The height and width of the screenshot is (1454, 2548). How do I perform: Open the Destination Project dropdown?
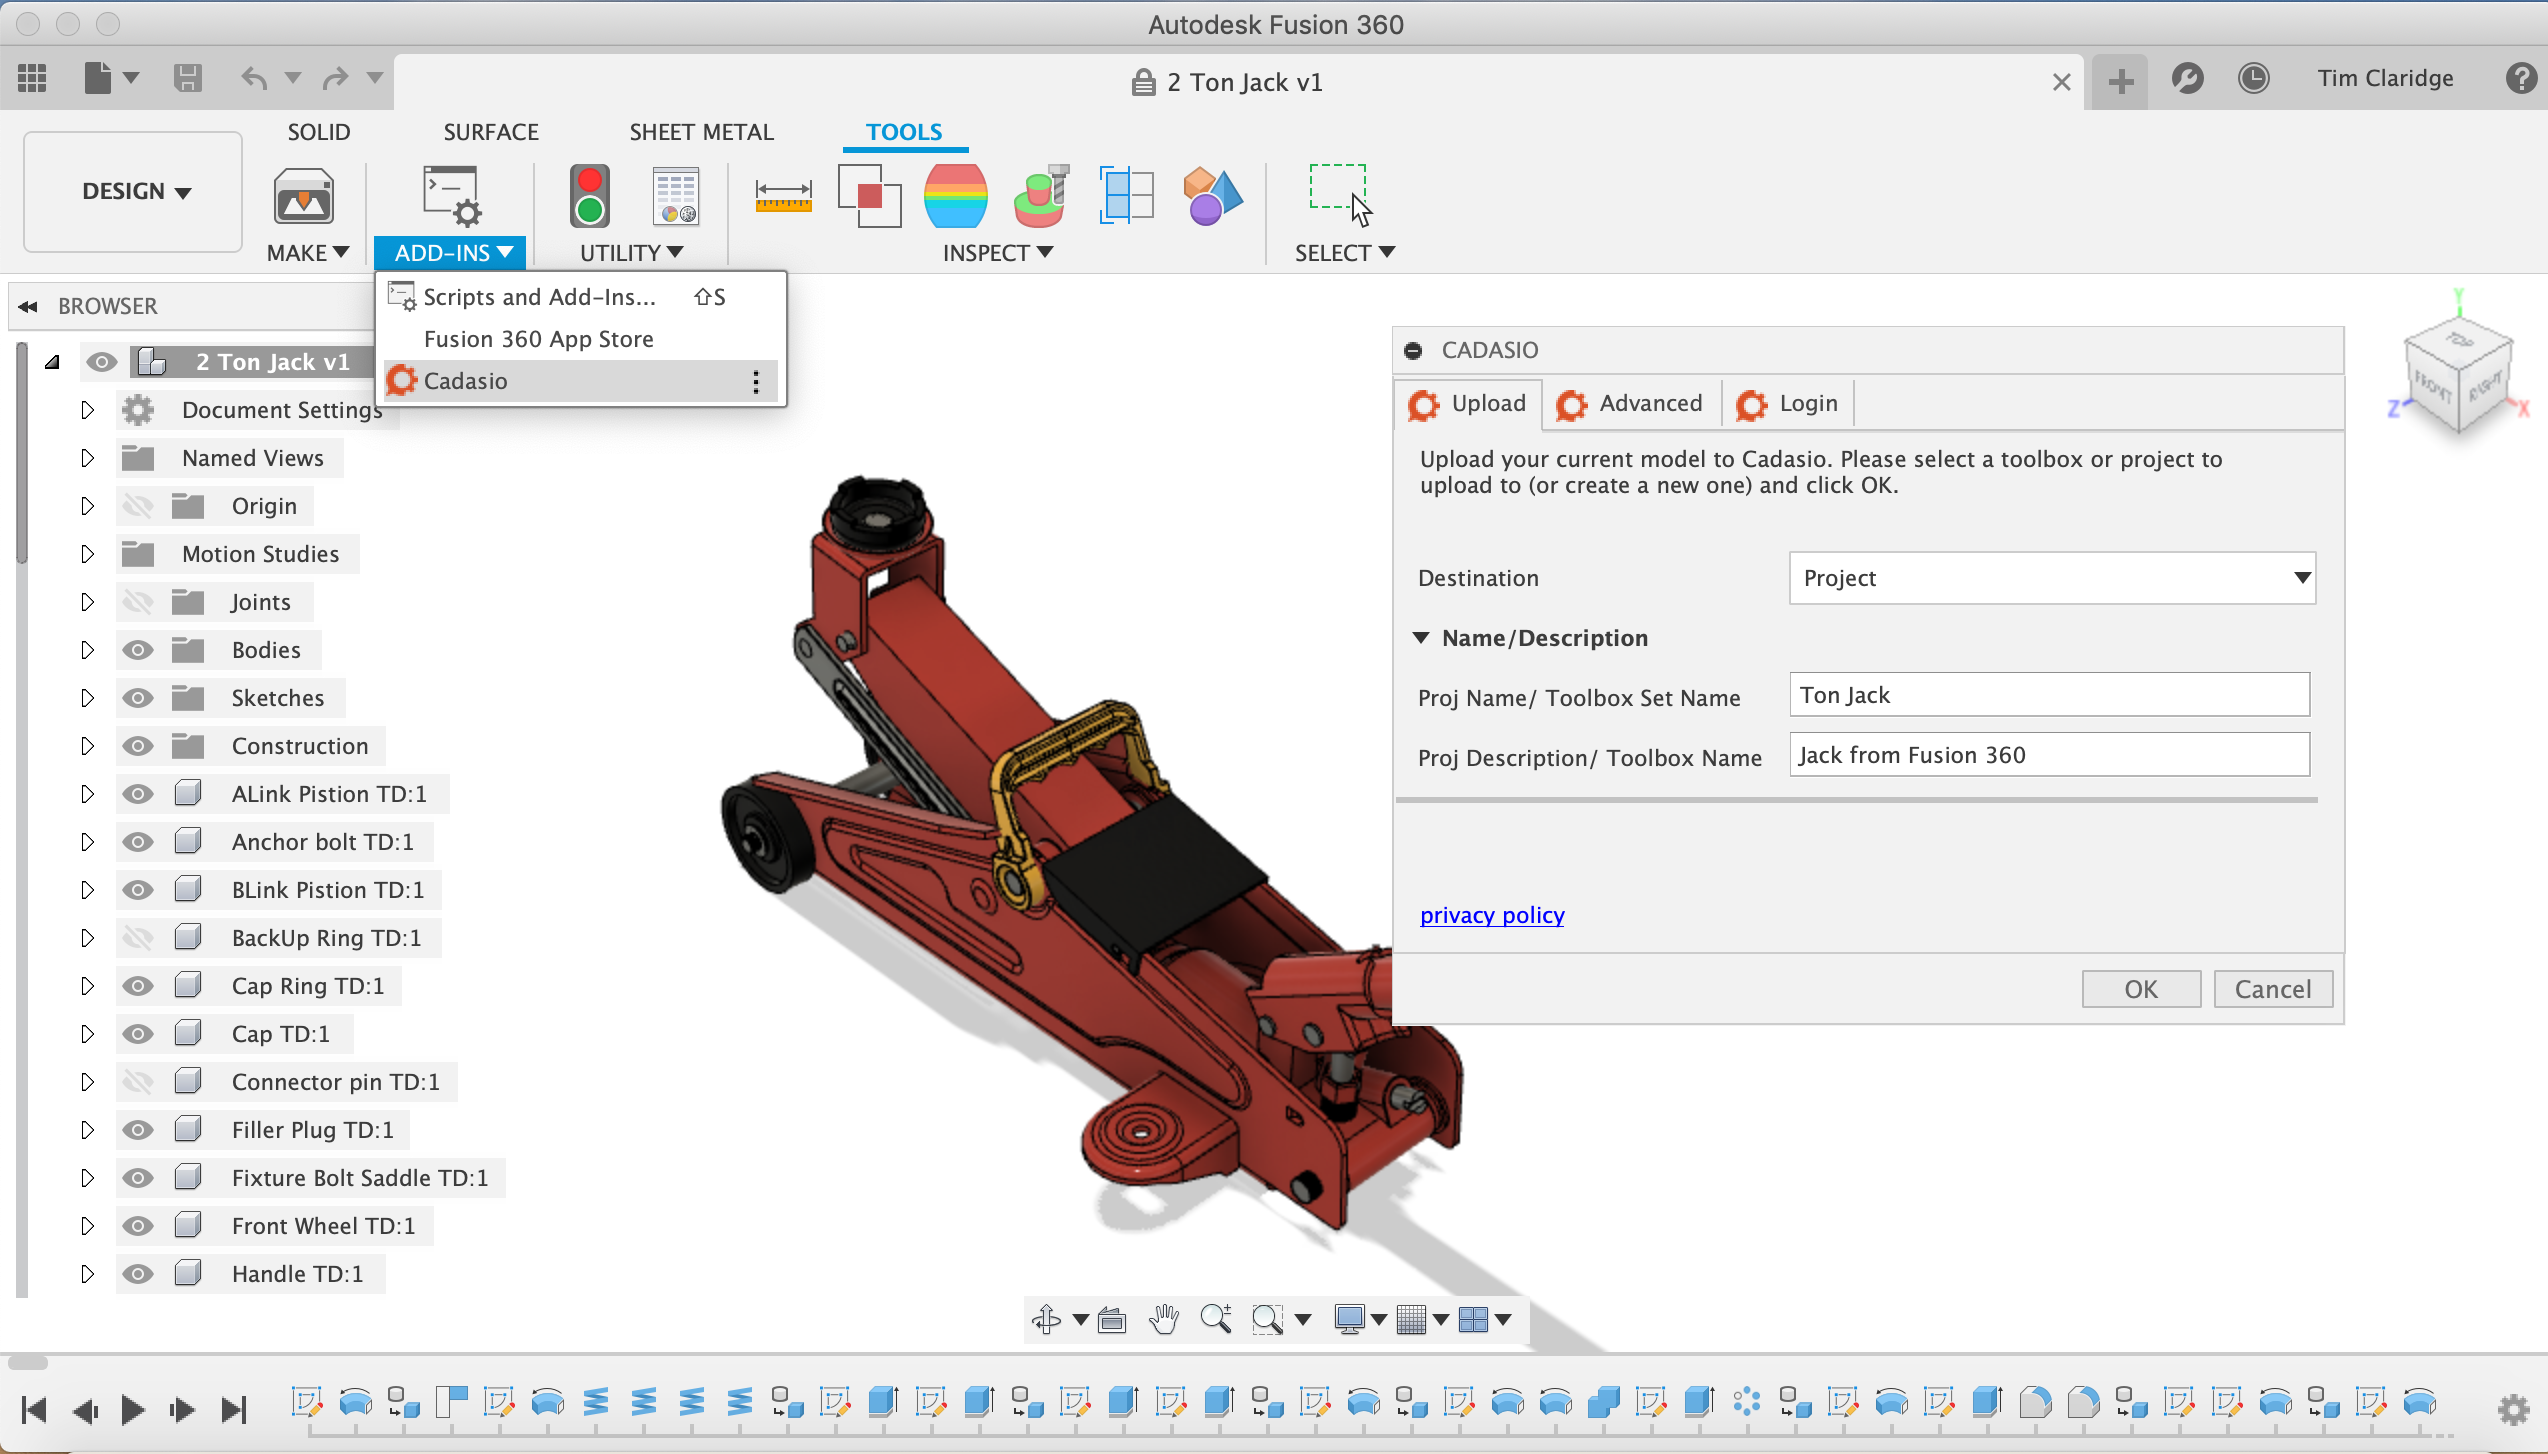click(2051, 578)
